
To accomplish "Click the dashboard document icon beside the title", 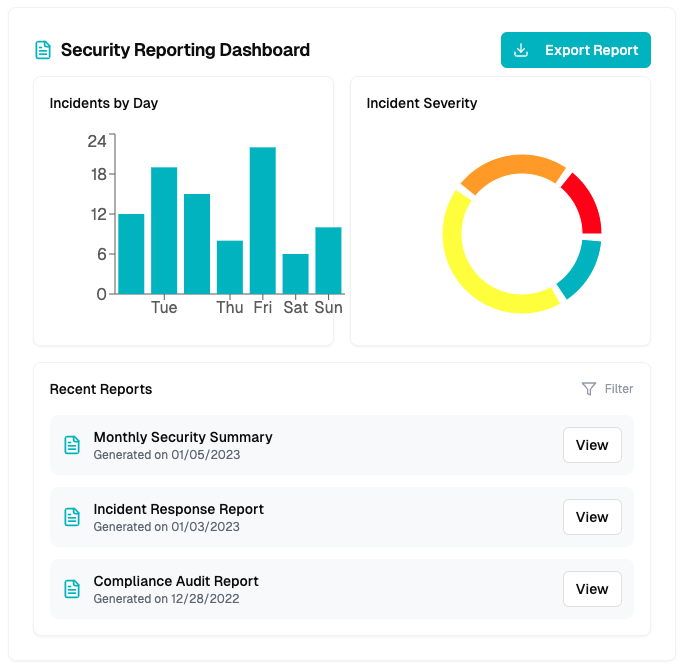I will (x=42, y=50).
